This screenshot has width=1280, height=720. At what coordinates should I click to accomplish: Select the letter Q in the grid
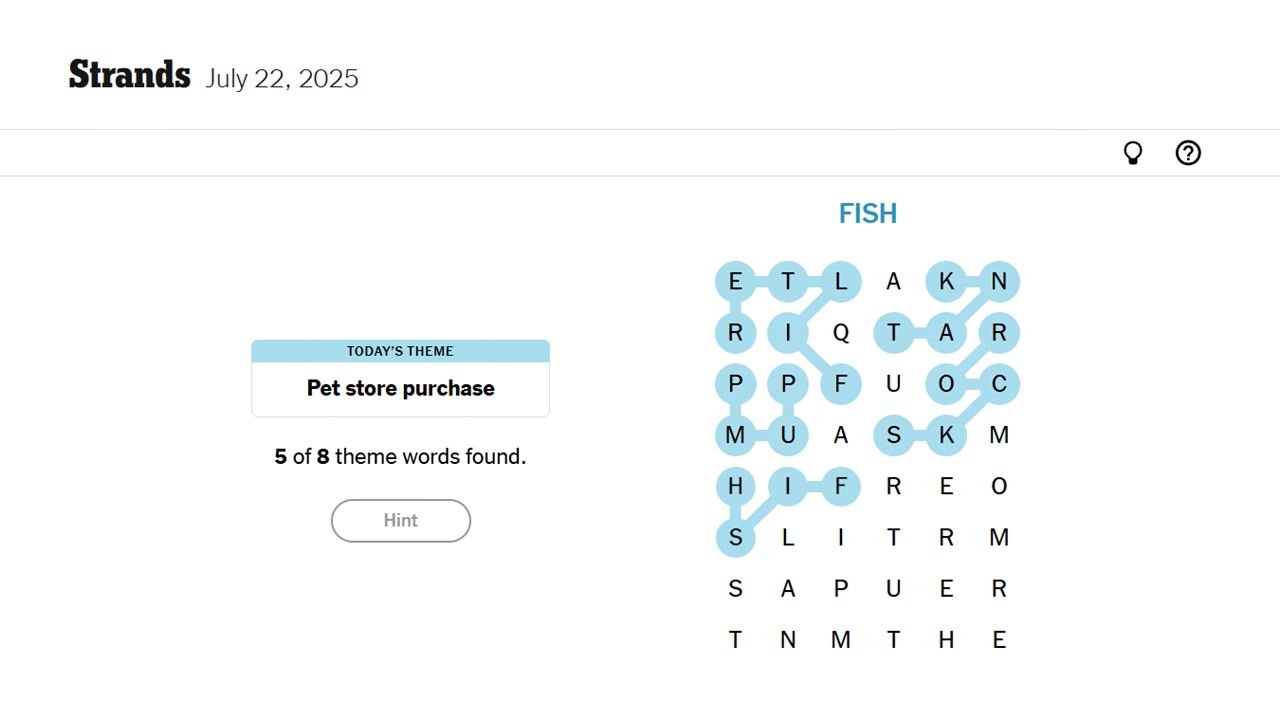pyautogui.click(x=841, y=333)
